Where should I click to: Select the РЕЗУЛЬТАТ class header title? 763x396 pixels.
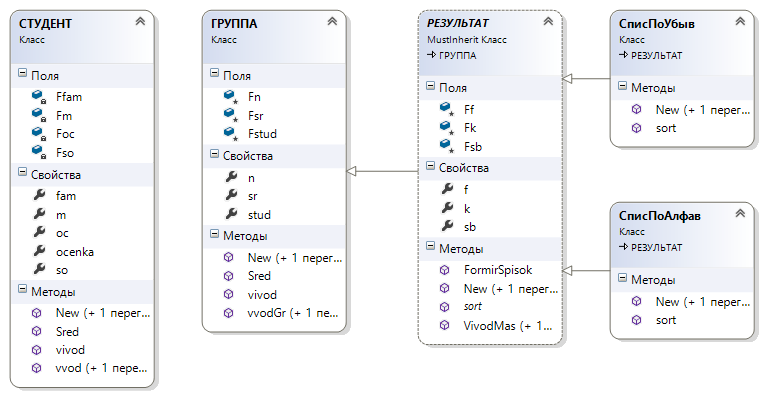click(458, 23)
